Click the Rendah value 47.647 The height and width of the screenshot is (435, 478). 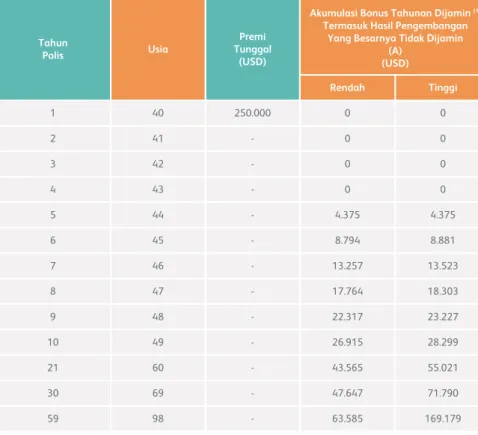coord(347,393)
